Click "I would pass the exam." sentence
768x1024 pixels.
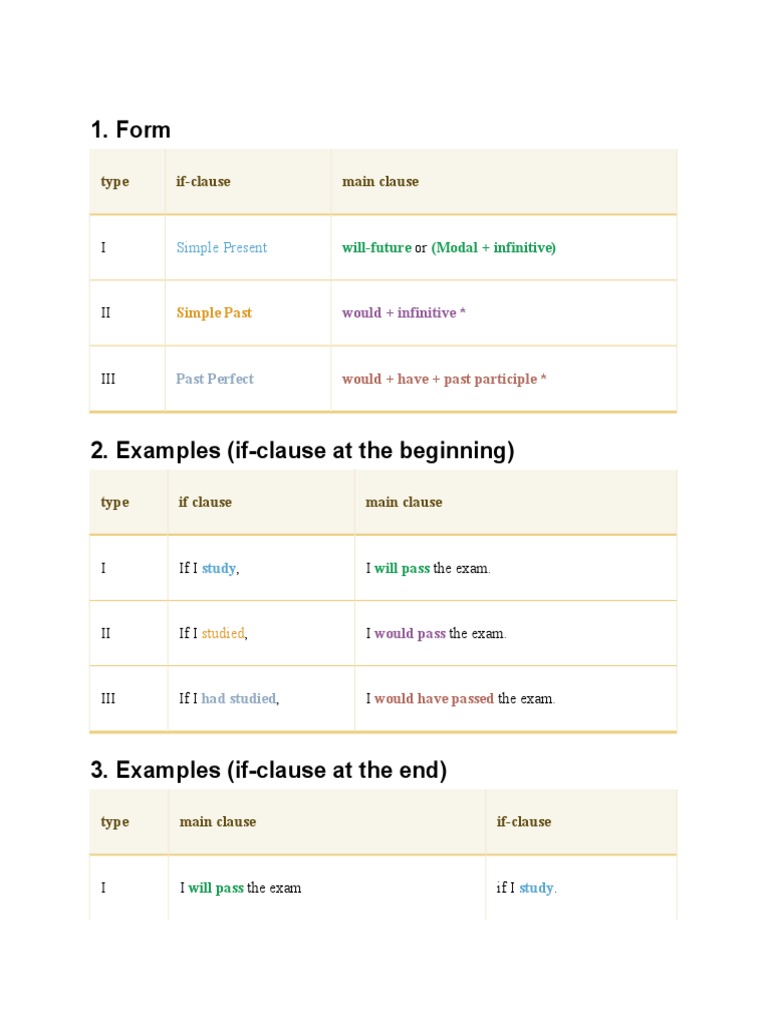coord(436,633)
